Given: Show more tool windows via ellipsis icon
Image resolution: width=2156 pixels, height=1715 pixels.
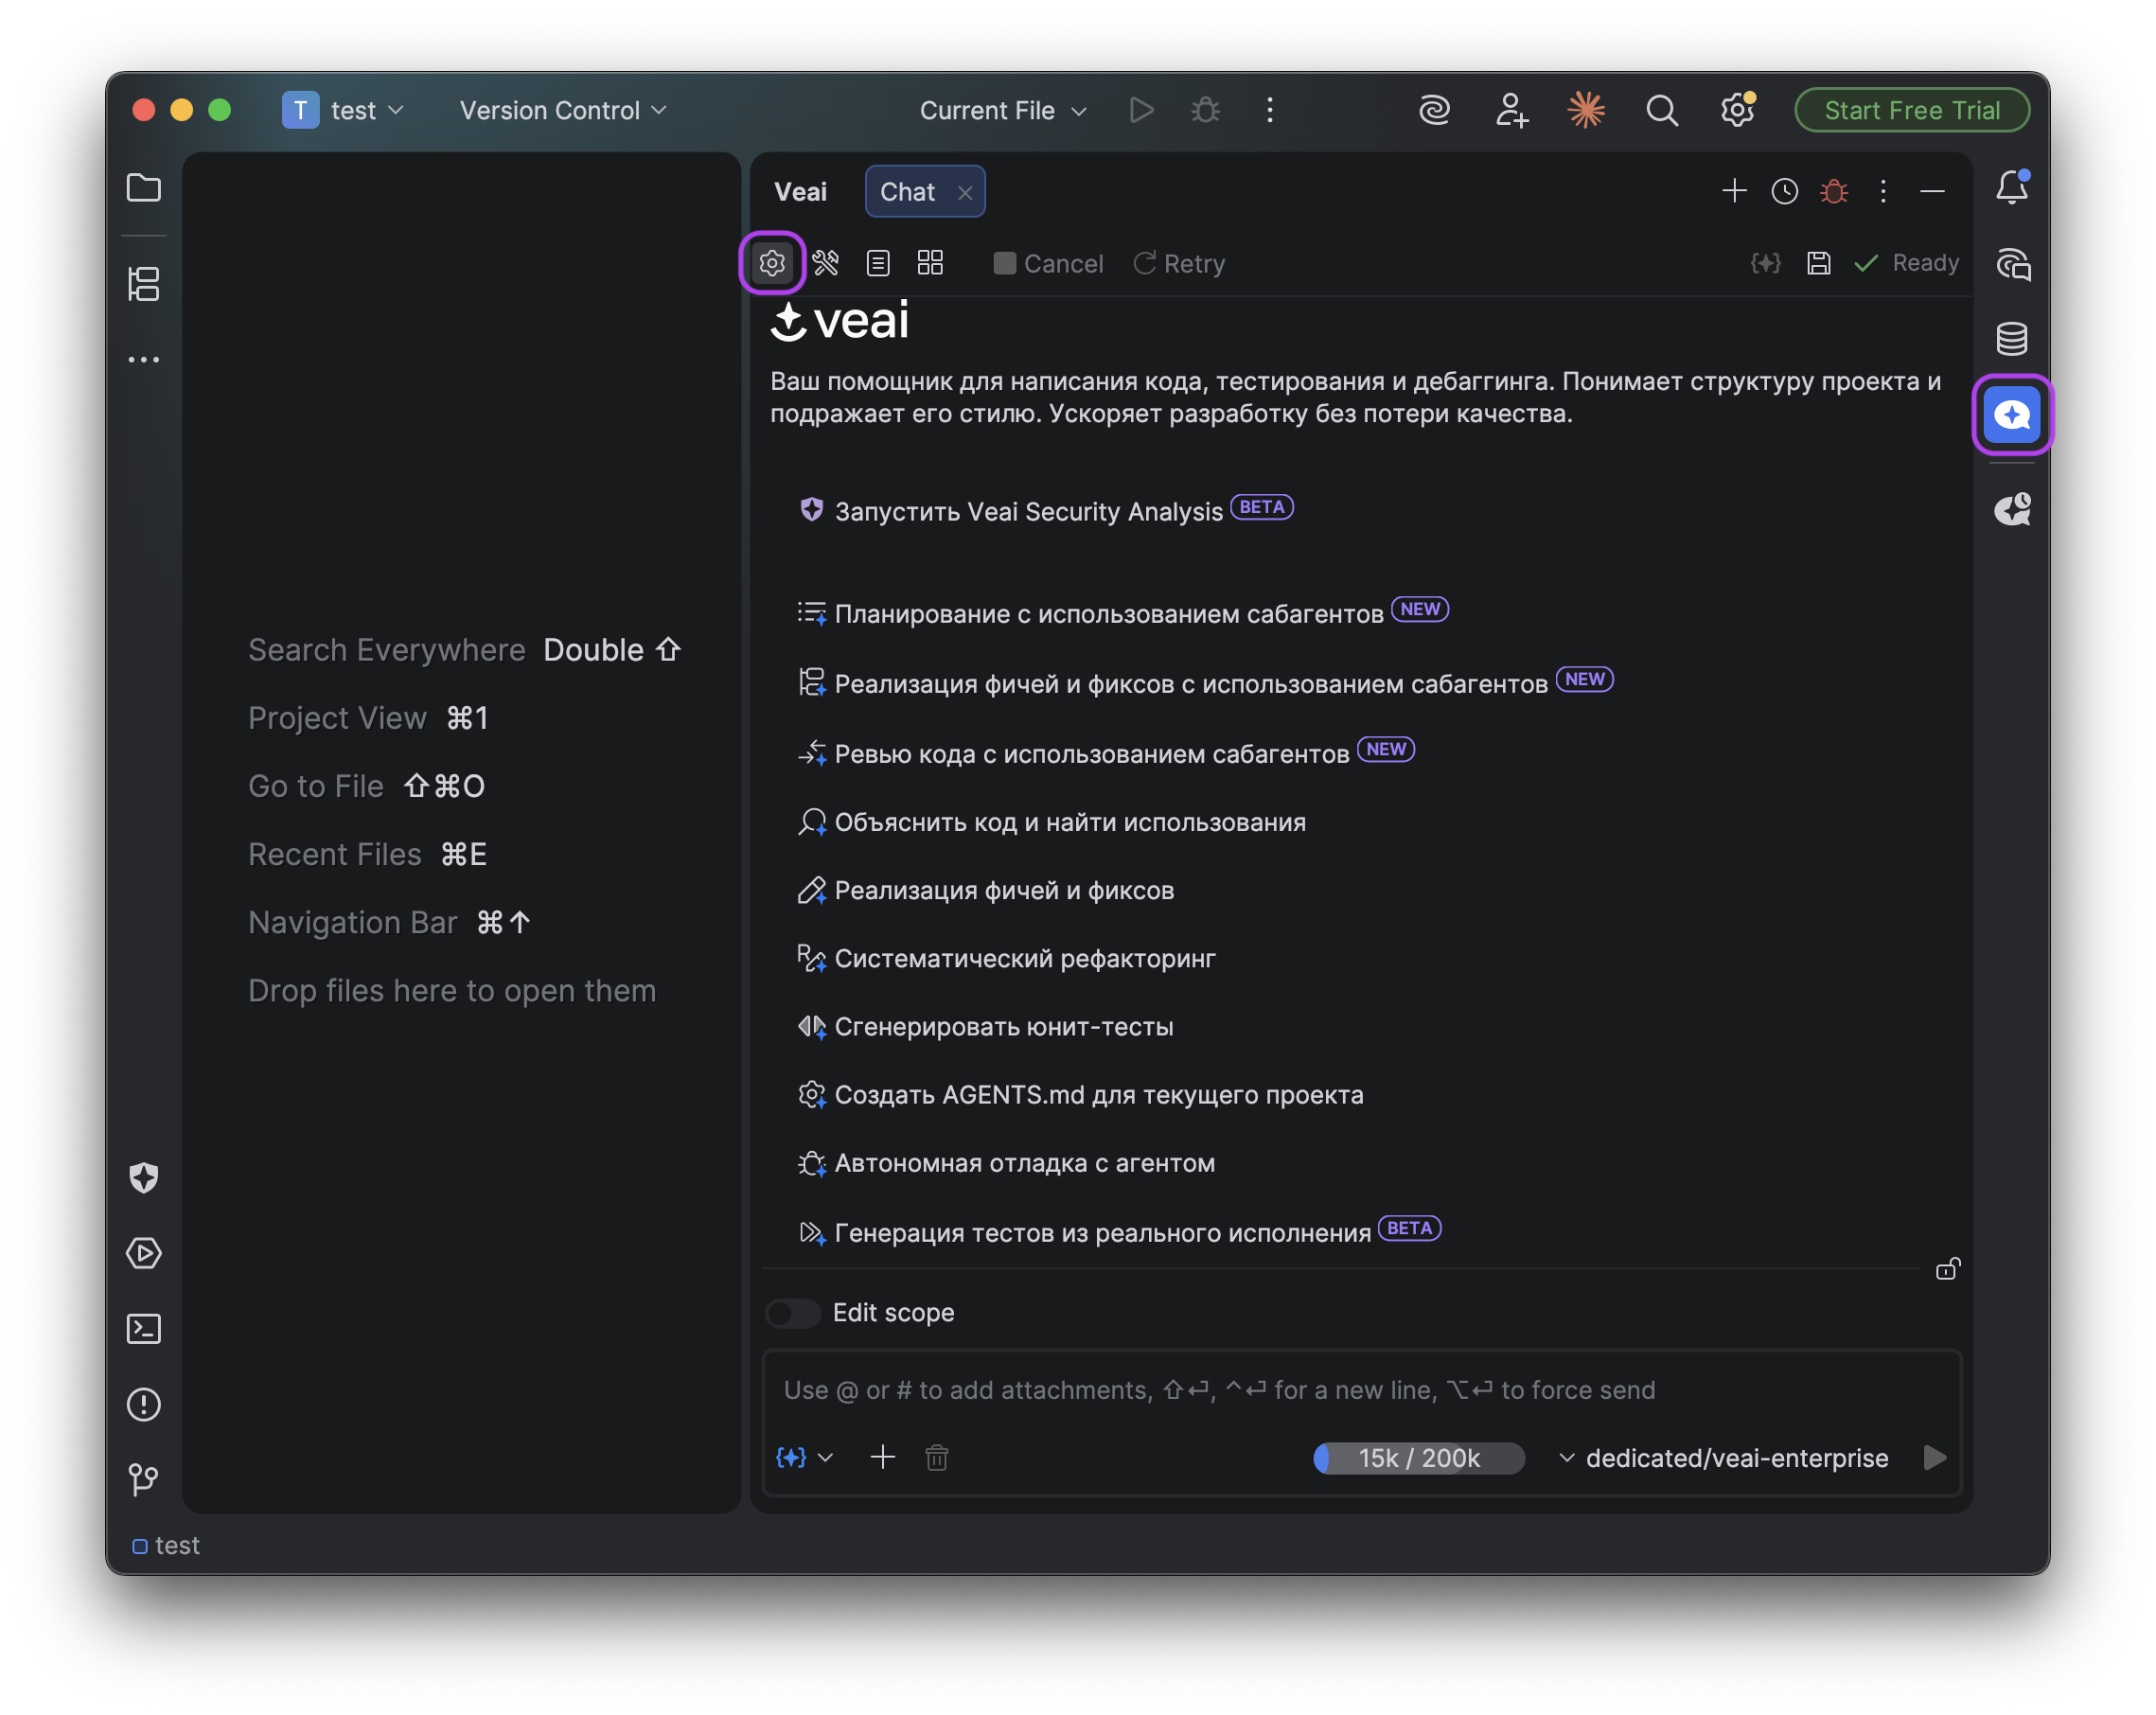Looking at the screenshot, I should (x=144, y=360).
